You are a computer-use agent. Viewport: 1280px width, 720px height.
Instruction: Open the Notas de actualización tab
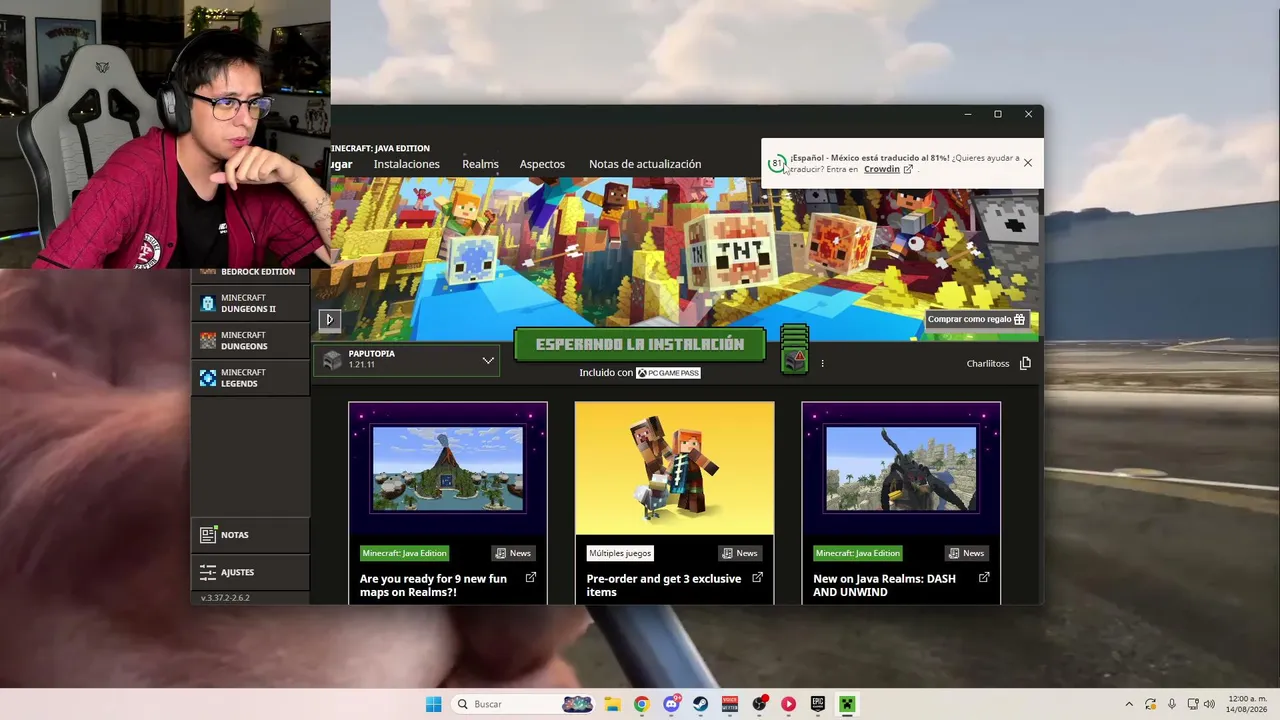coord(645,164)
